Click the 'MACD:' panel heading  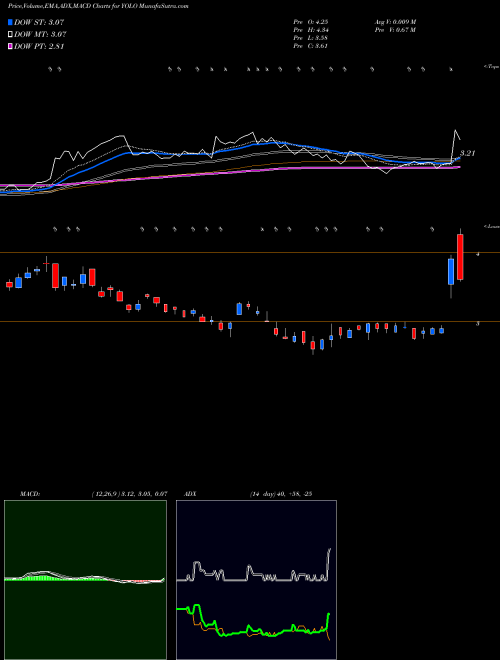30,494
